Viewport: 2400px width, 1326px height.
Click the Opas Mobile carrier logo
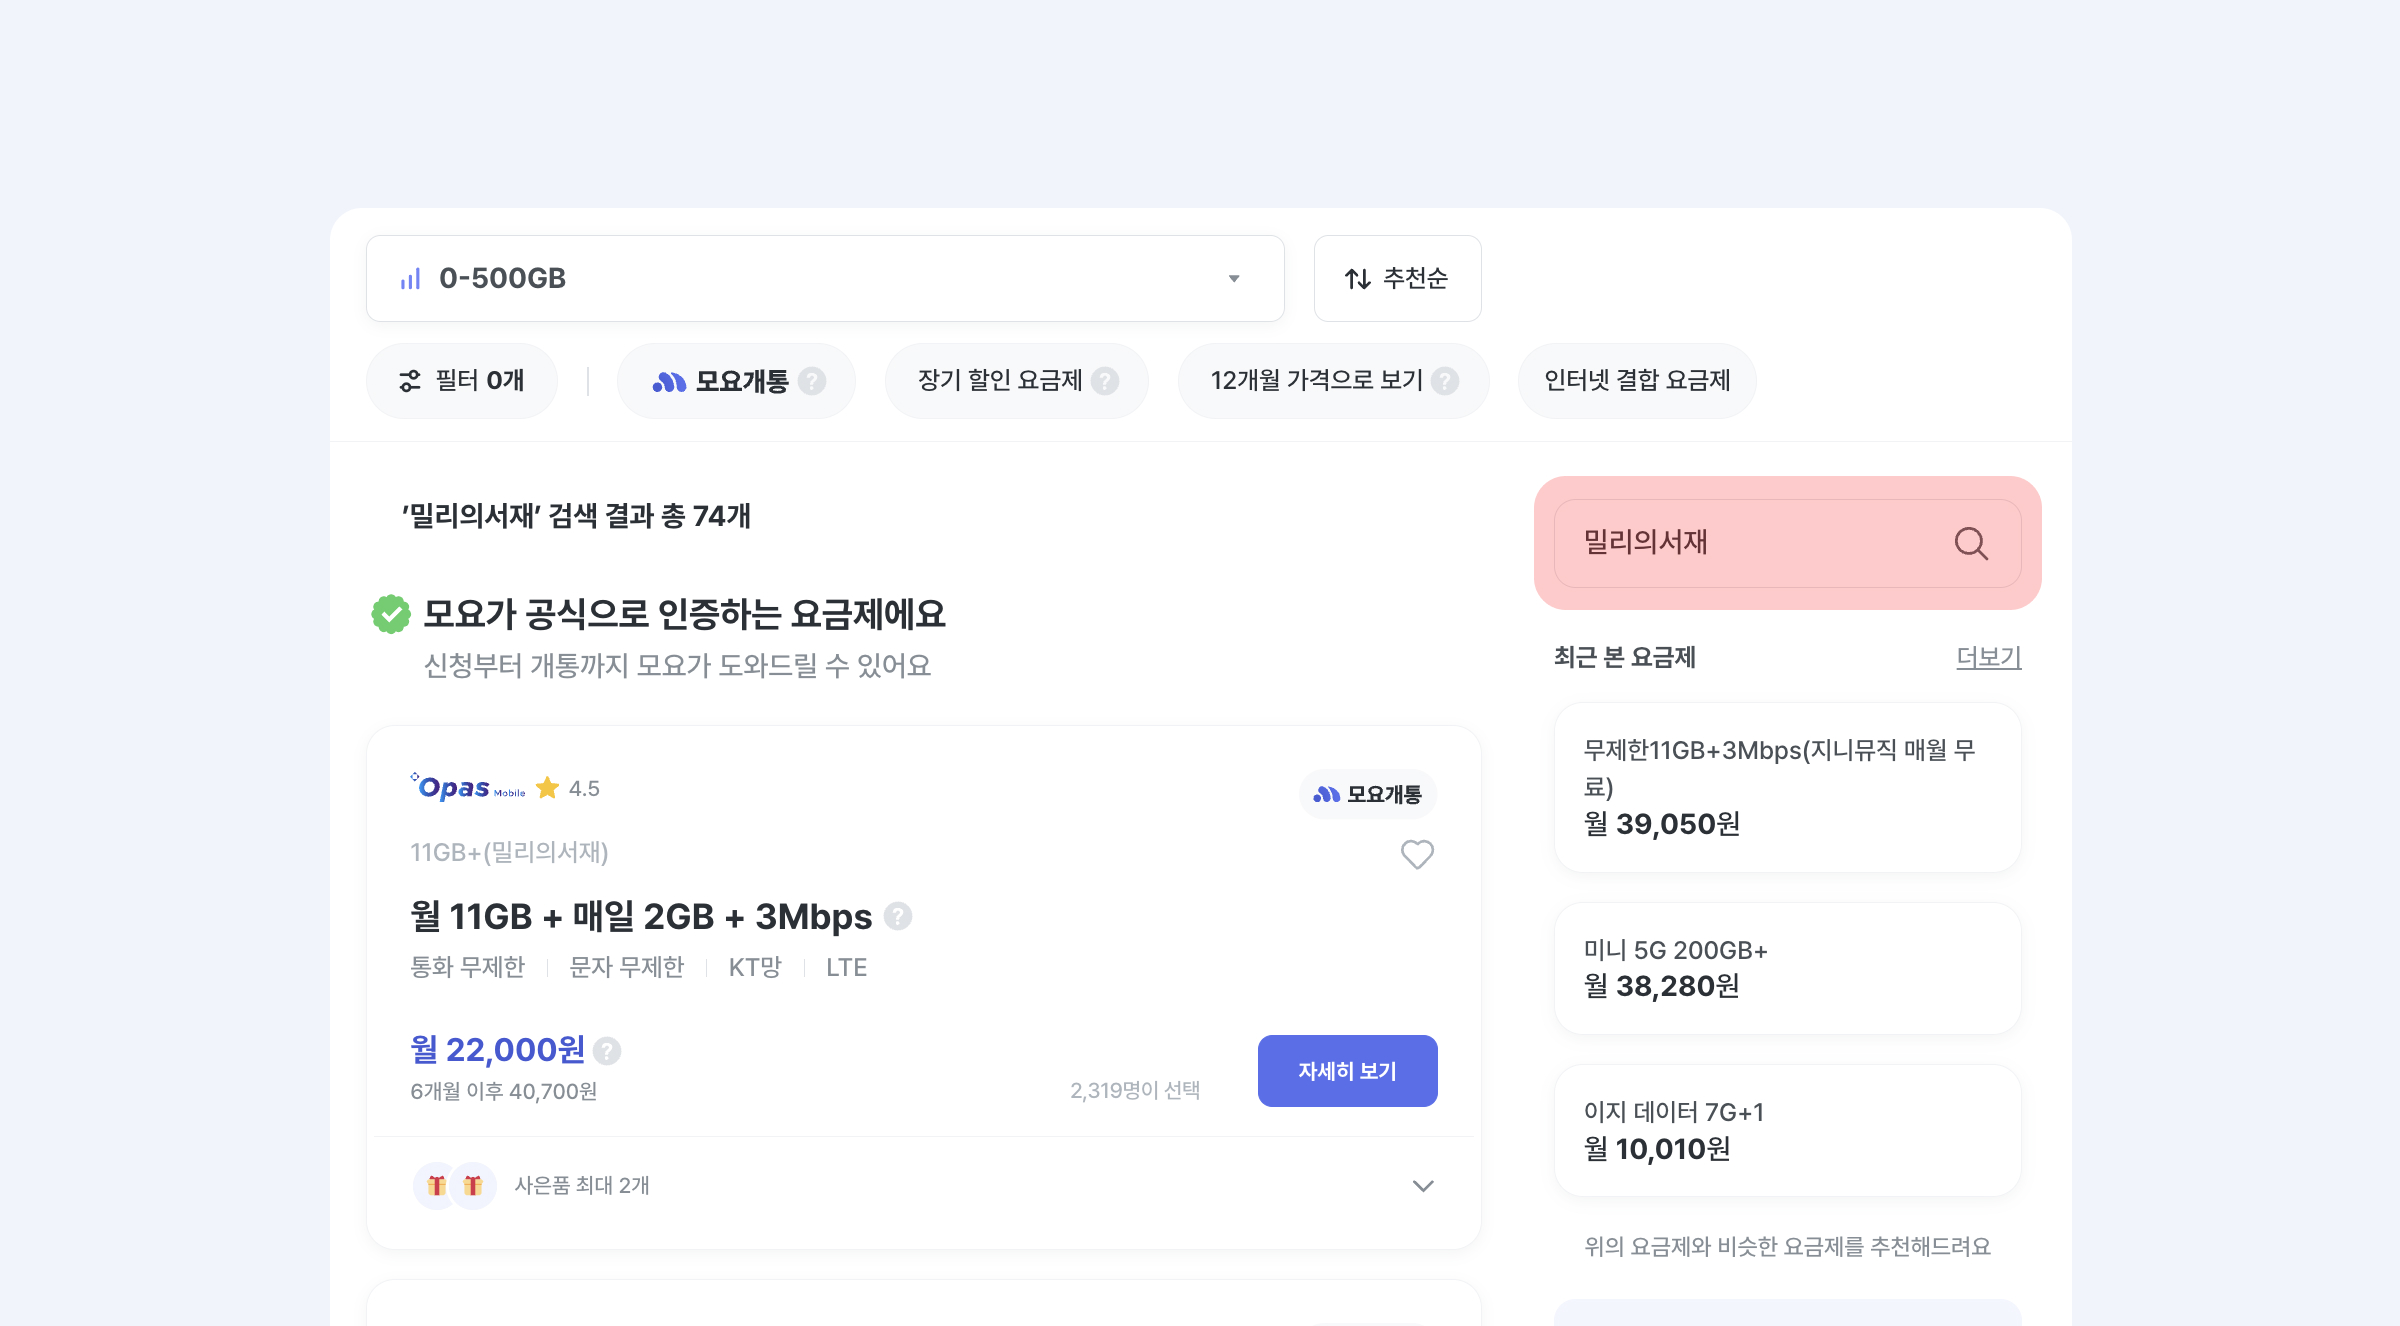pyautogui.click(x=468, y=788)
